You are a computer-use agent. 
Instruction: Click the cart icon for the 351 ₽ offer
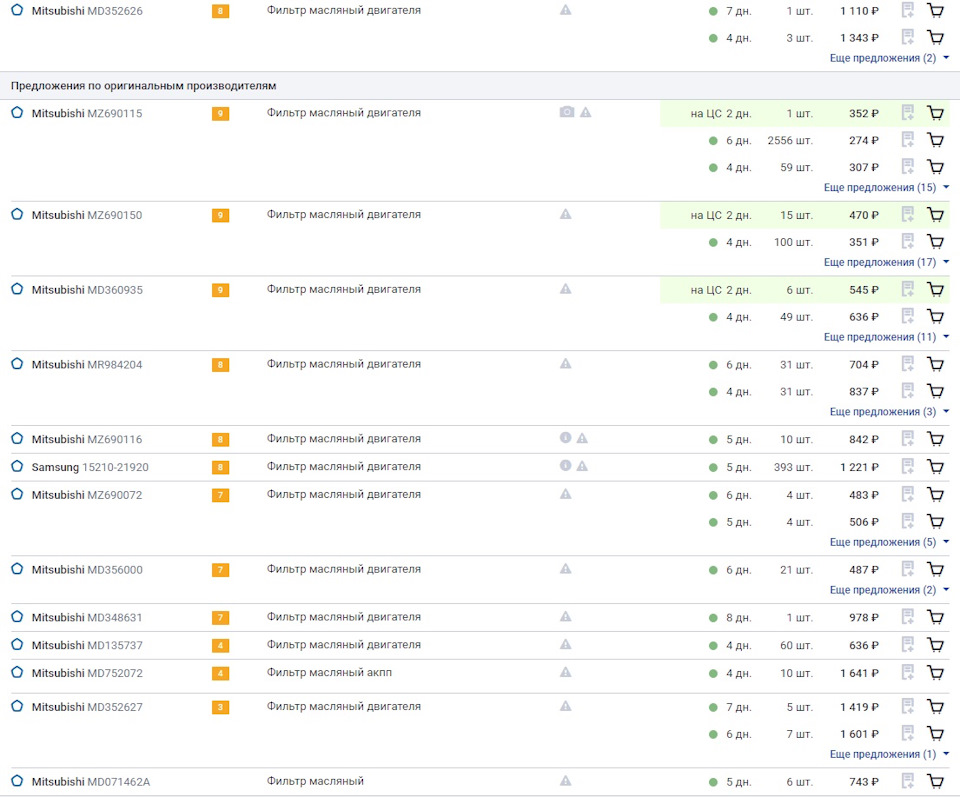935,242
